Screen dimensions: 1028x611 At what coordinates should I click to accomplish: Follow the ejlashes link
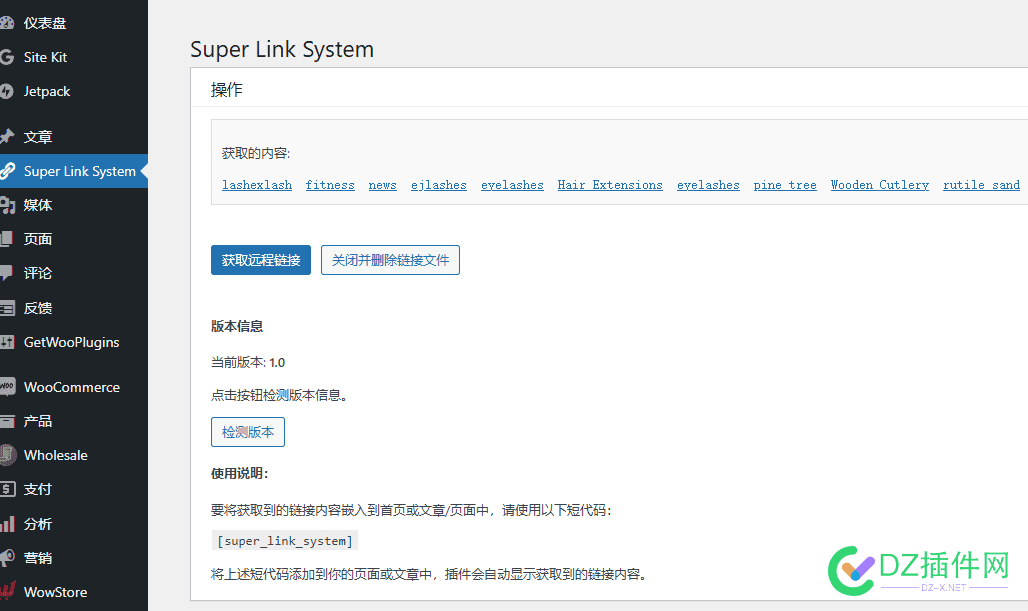tap(439, 185)
